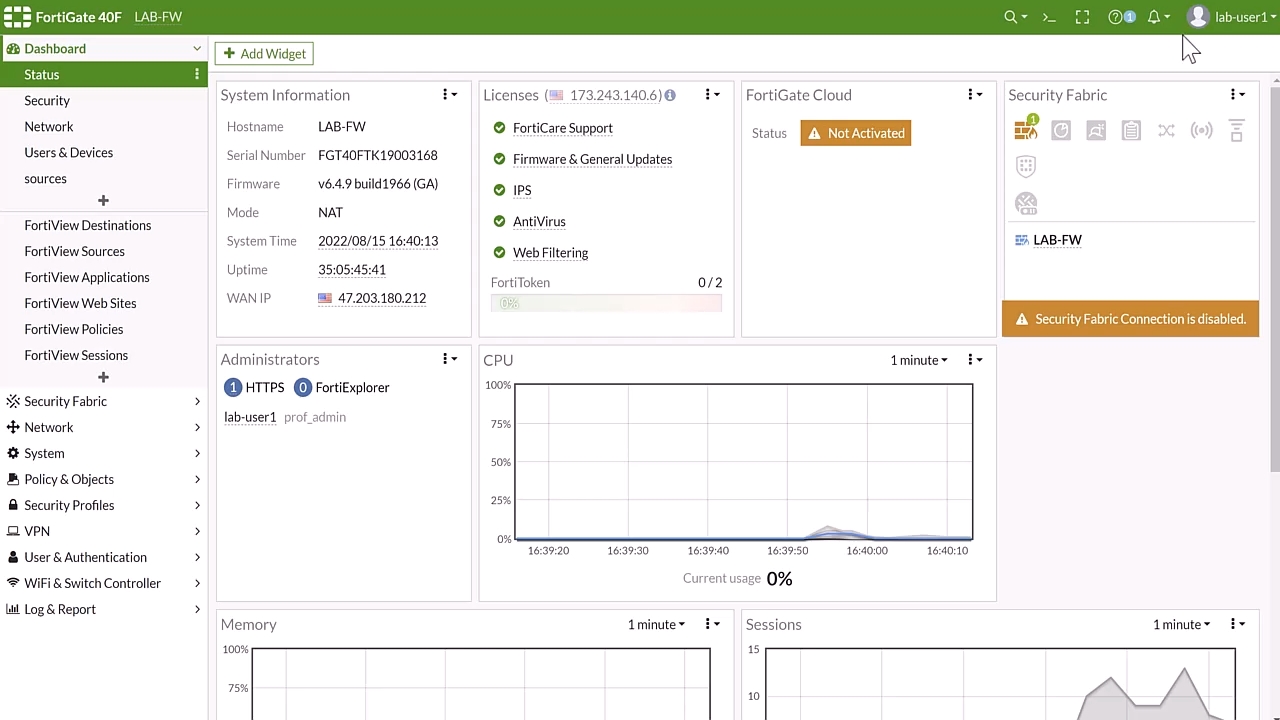Open the Security dashboard item
1280x720 pixels.
coord(47,100)
